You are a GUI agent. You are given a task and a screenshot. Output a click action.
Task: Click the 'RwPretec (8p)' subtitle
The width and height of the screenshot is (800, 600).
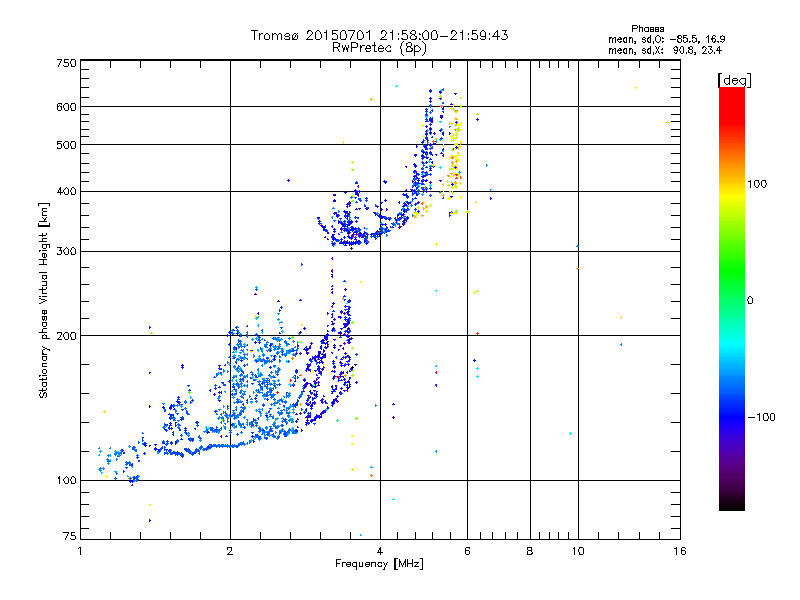379,48
